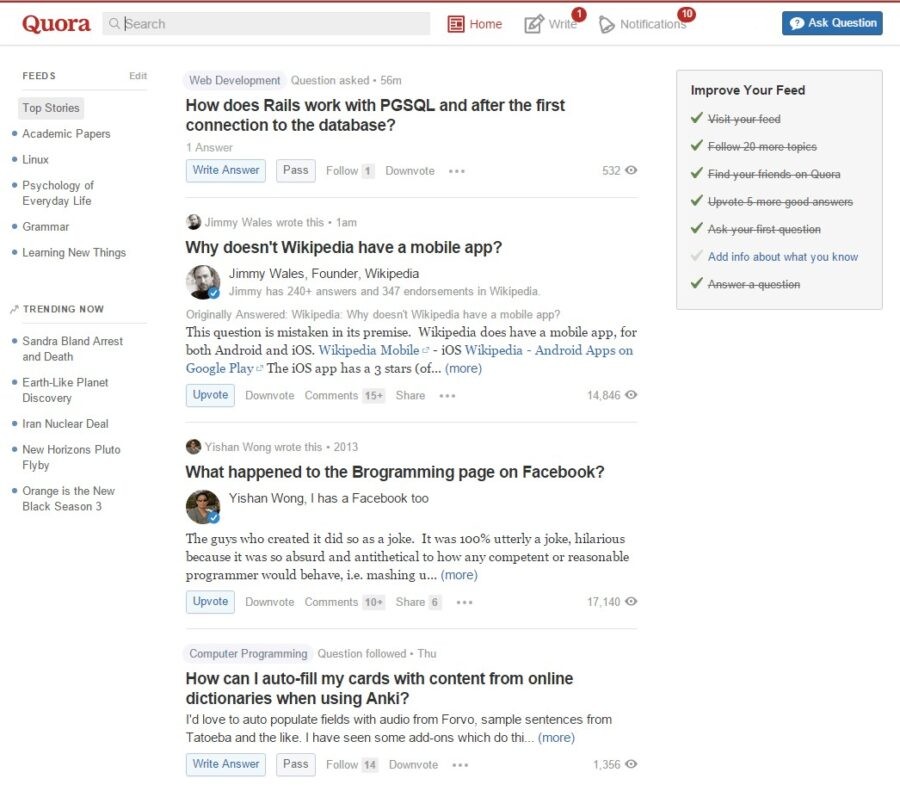The image size is (900, 791).
Task: Follow the Rails PGSQL question
Action: (350, 171)
